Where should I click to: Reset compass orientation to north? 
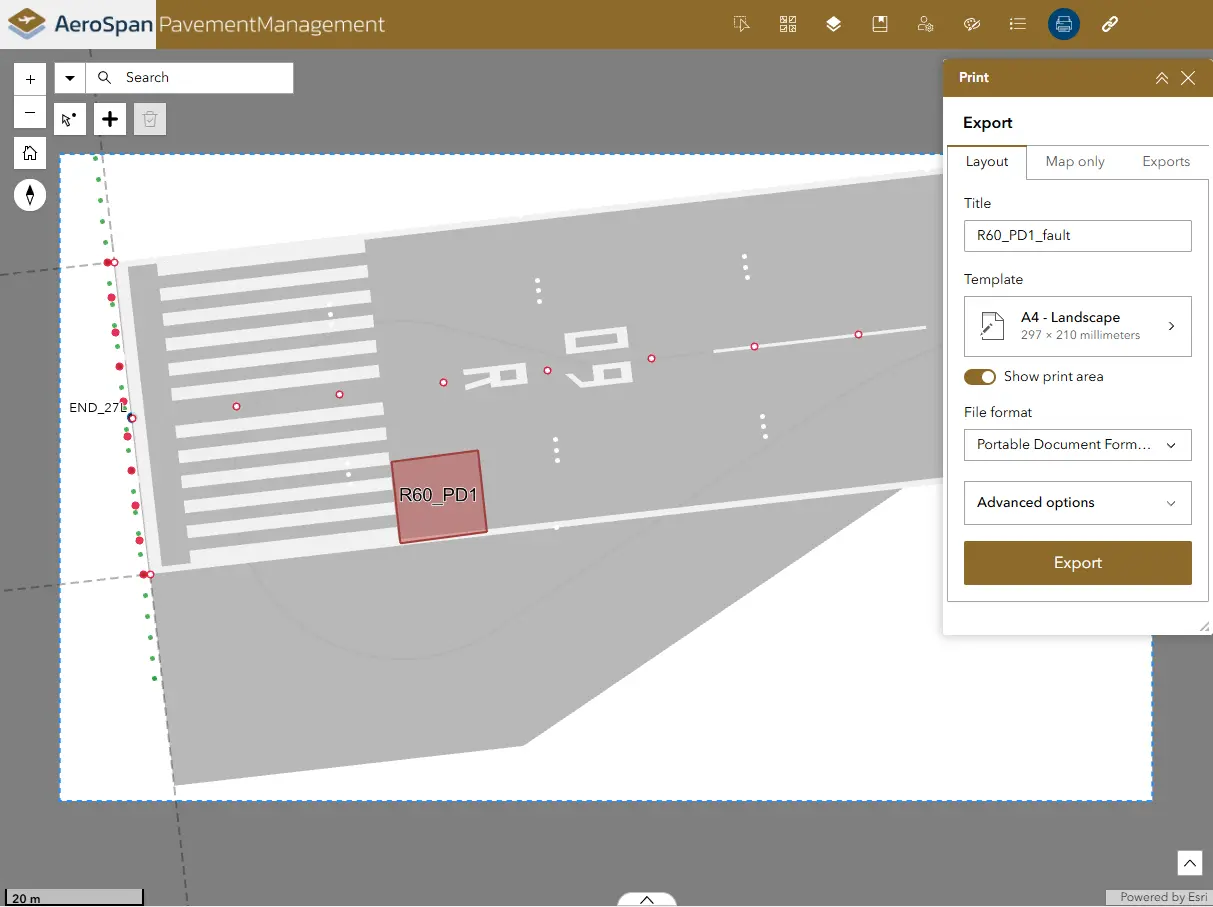[x=30, y=194]
